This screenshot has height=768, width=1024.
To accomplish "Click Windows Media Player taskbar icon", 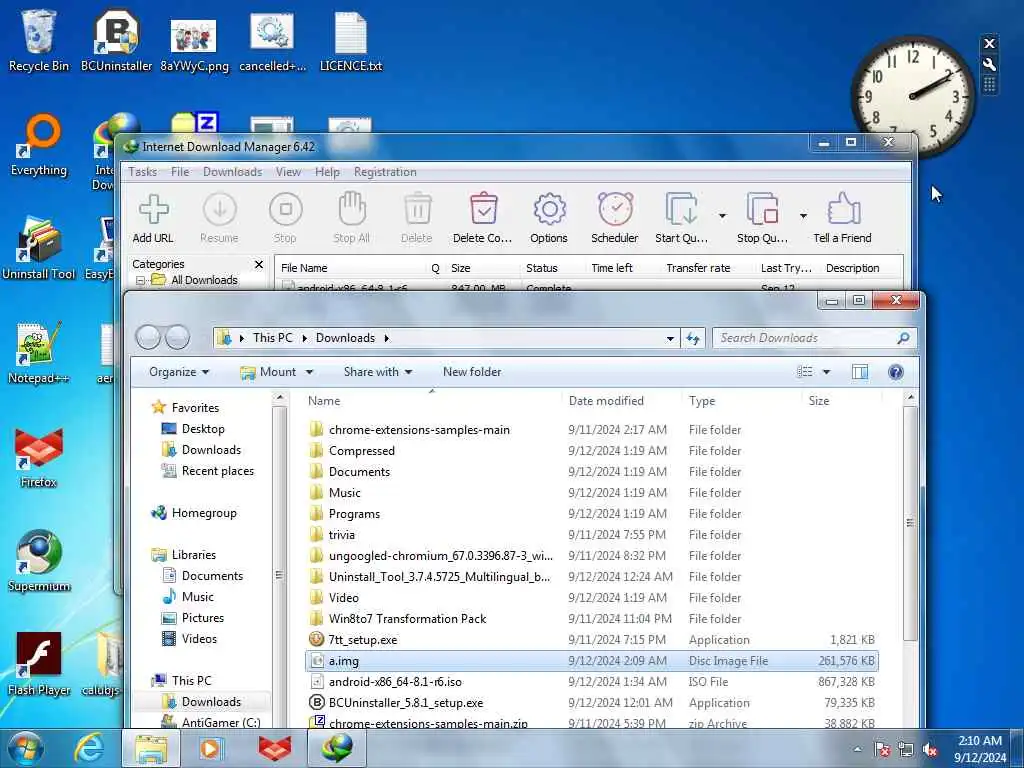I will pyautogui.click(x=210, y=748).
